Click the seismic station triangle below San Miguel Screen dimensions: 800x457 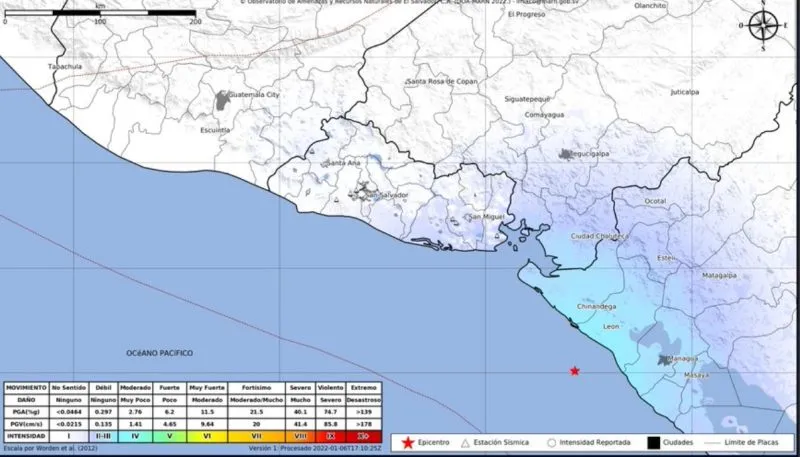[496, 236]
